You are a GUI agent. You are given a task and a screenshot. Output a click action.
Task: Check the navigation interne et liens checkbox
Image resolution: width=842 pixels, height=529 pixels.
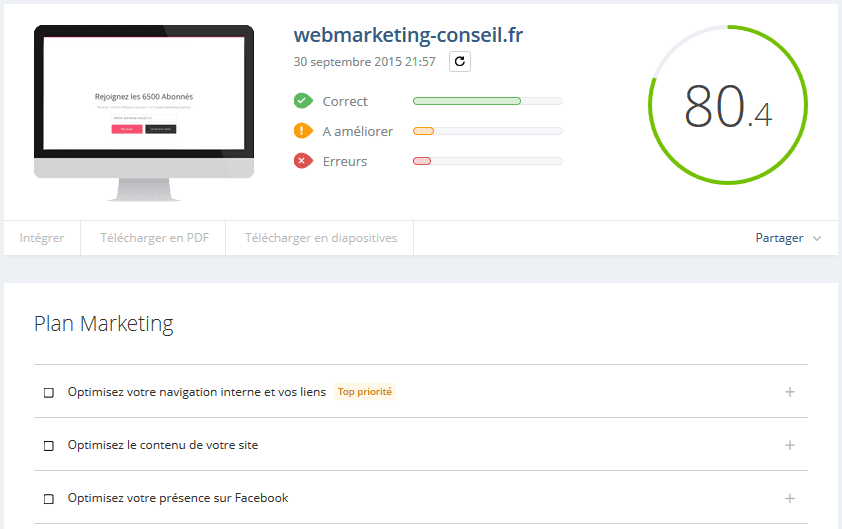tap(49, 393)
